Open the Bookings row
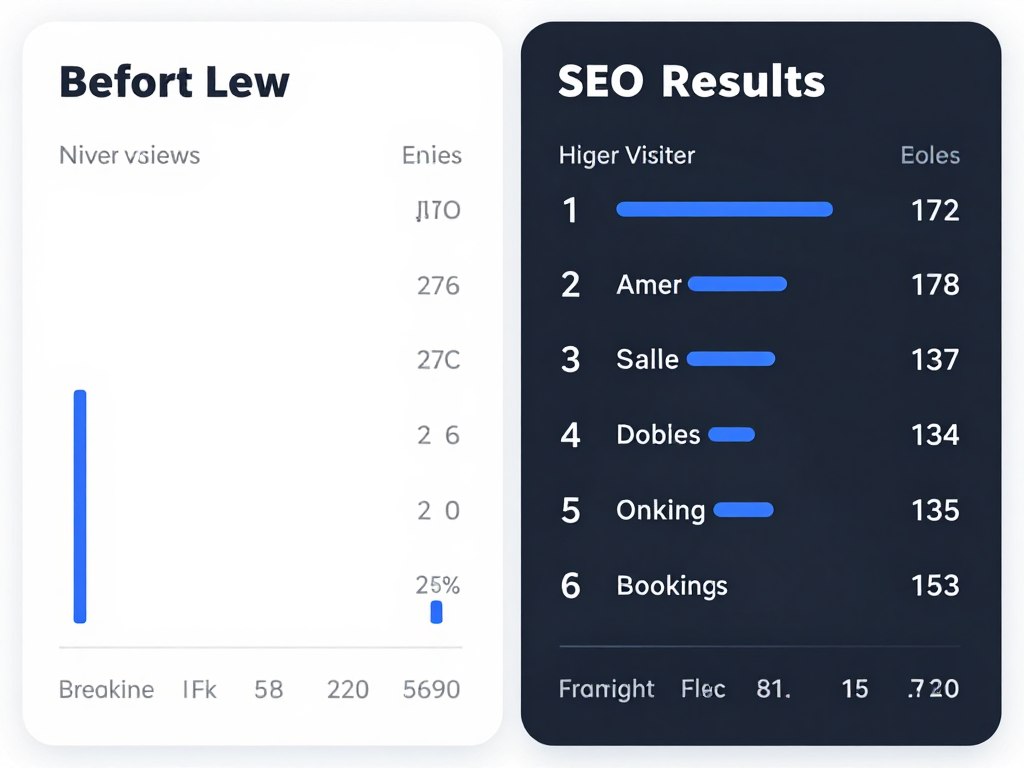1024x768 pixels. click(x=760, y=585)
